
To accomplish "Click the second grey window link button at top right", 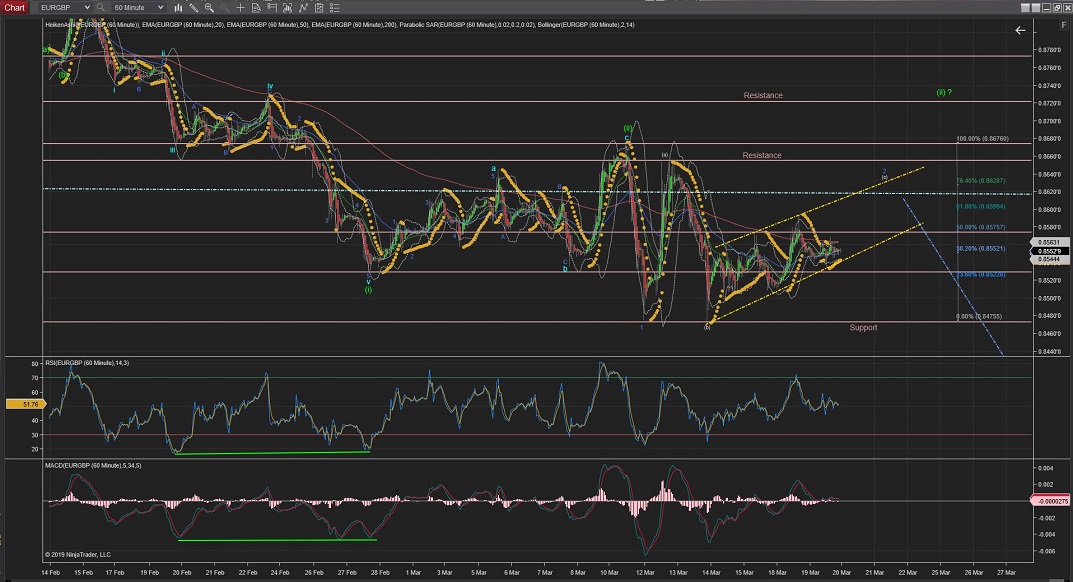I will coord(1036,8).
